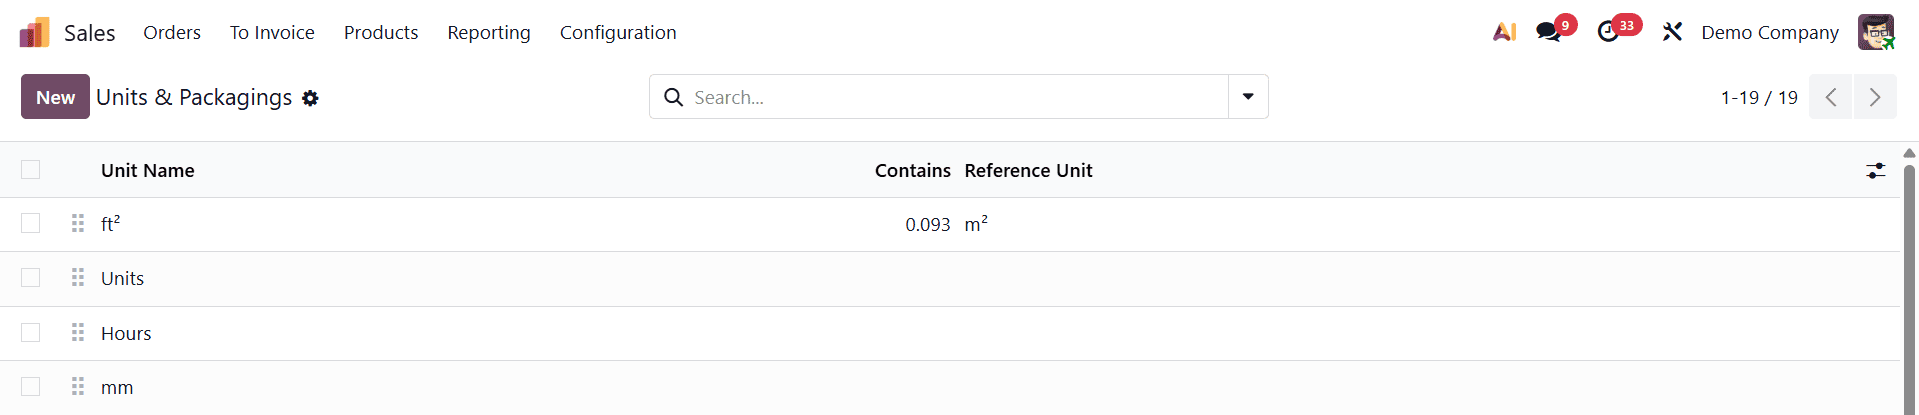1919x415 pixels.
Task: Open the optional columns settings icon
Action: (1875, 171)
